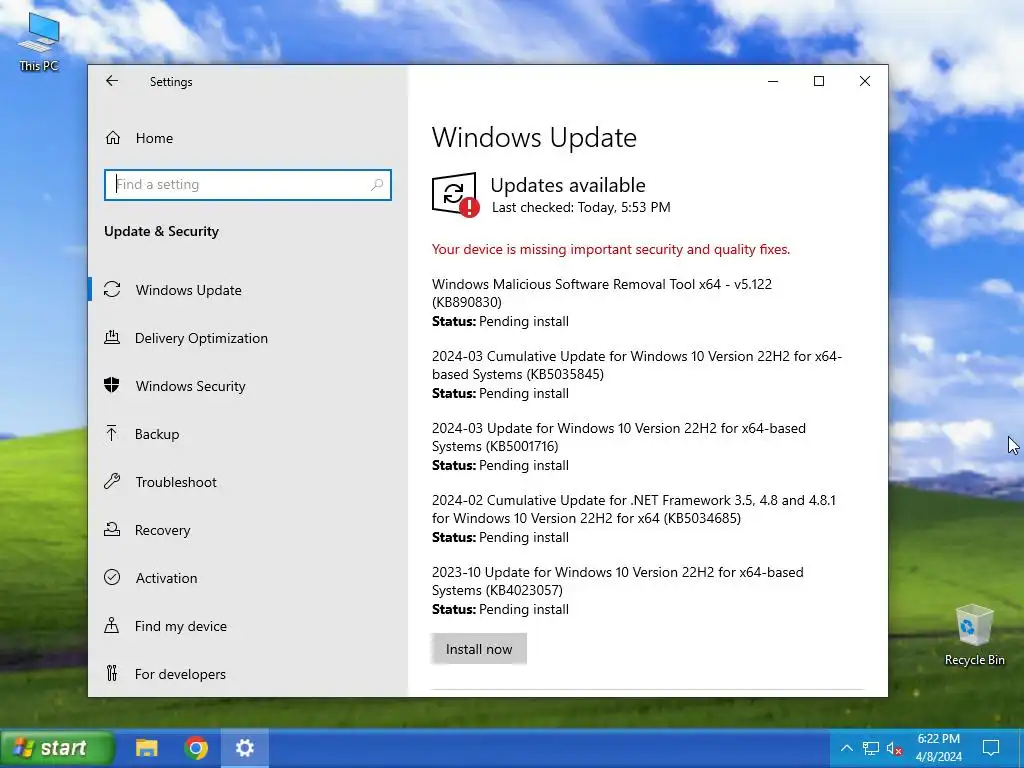
Task: Click the Troubleshoot wrench icon
Action: point(112,482)
